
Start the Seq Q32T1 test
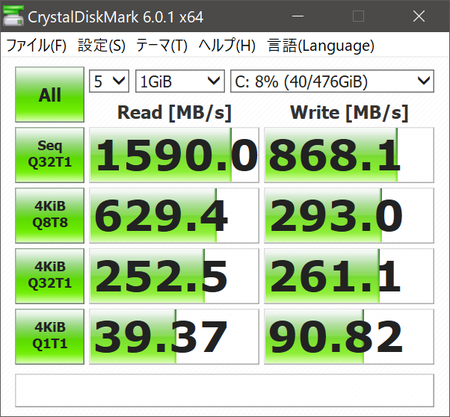50,155
